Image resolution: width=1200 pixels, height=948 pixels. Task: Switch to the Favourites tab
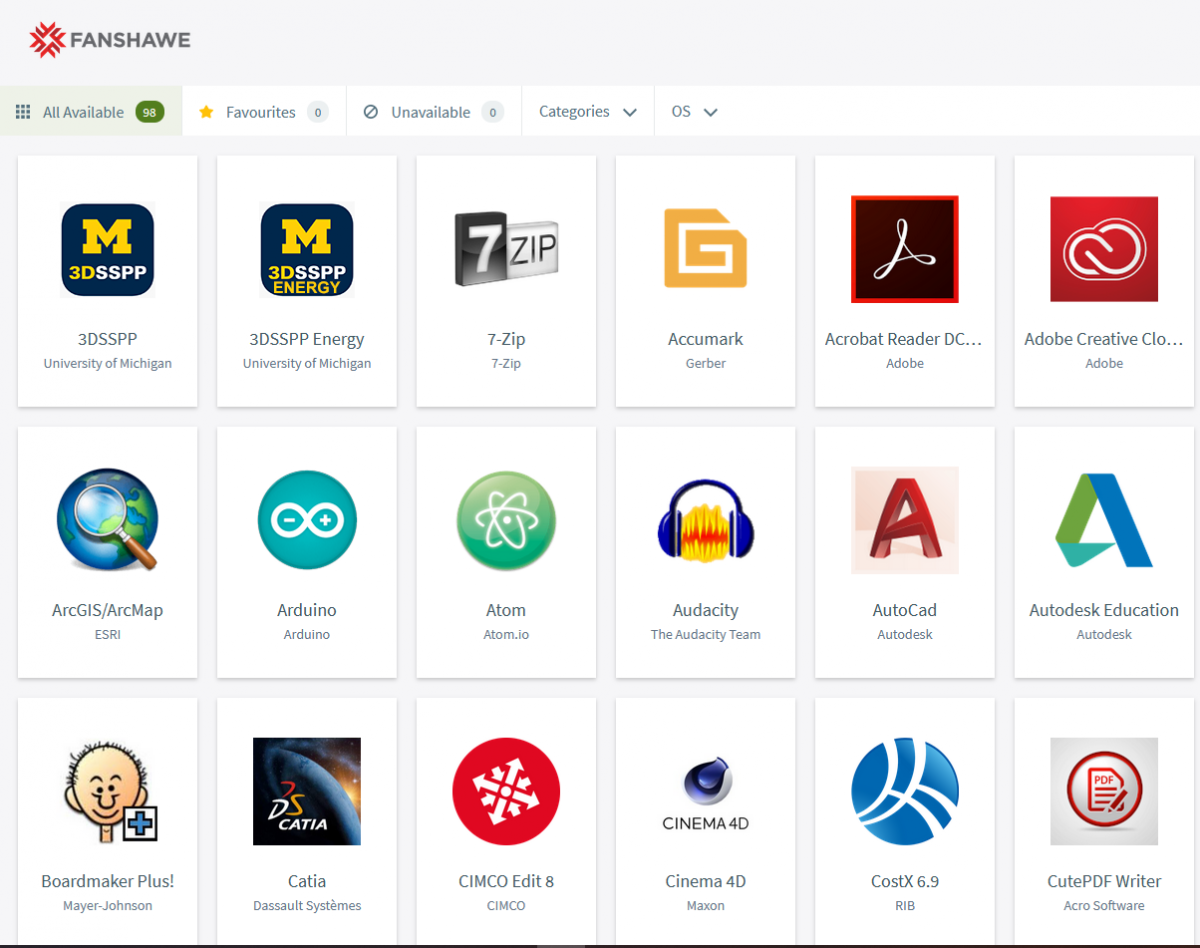[x=262, y=111]
